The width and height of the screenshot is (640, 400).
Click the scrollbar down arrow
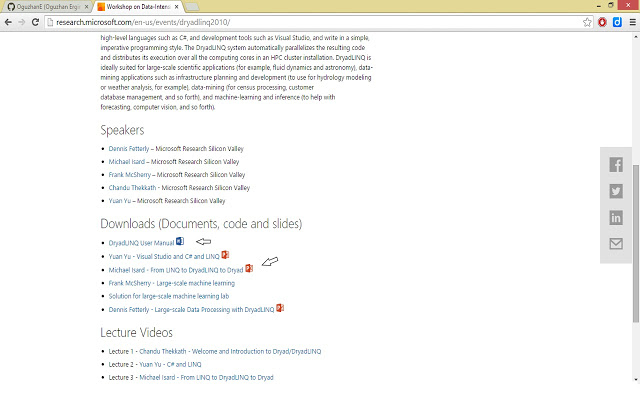pos(636,380)
